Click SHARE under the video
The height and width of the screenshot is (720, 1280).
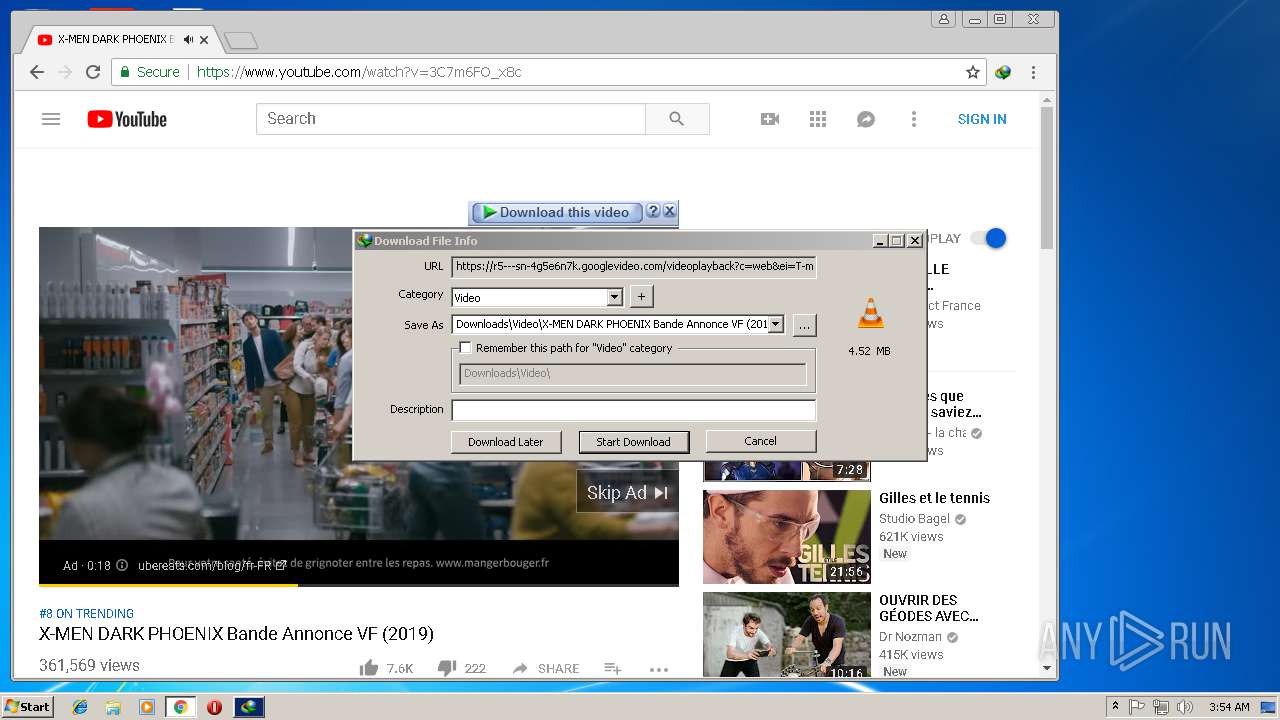[545, 668]
